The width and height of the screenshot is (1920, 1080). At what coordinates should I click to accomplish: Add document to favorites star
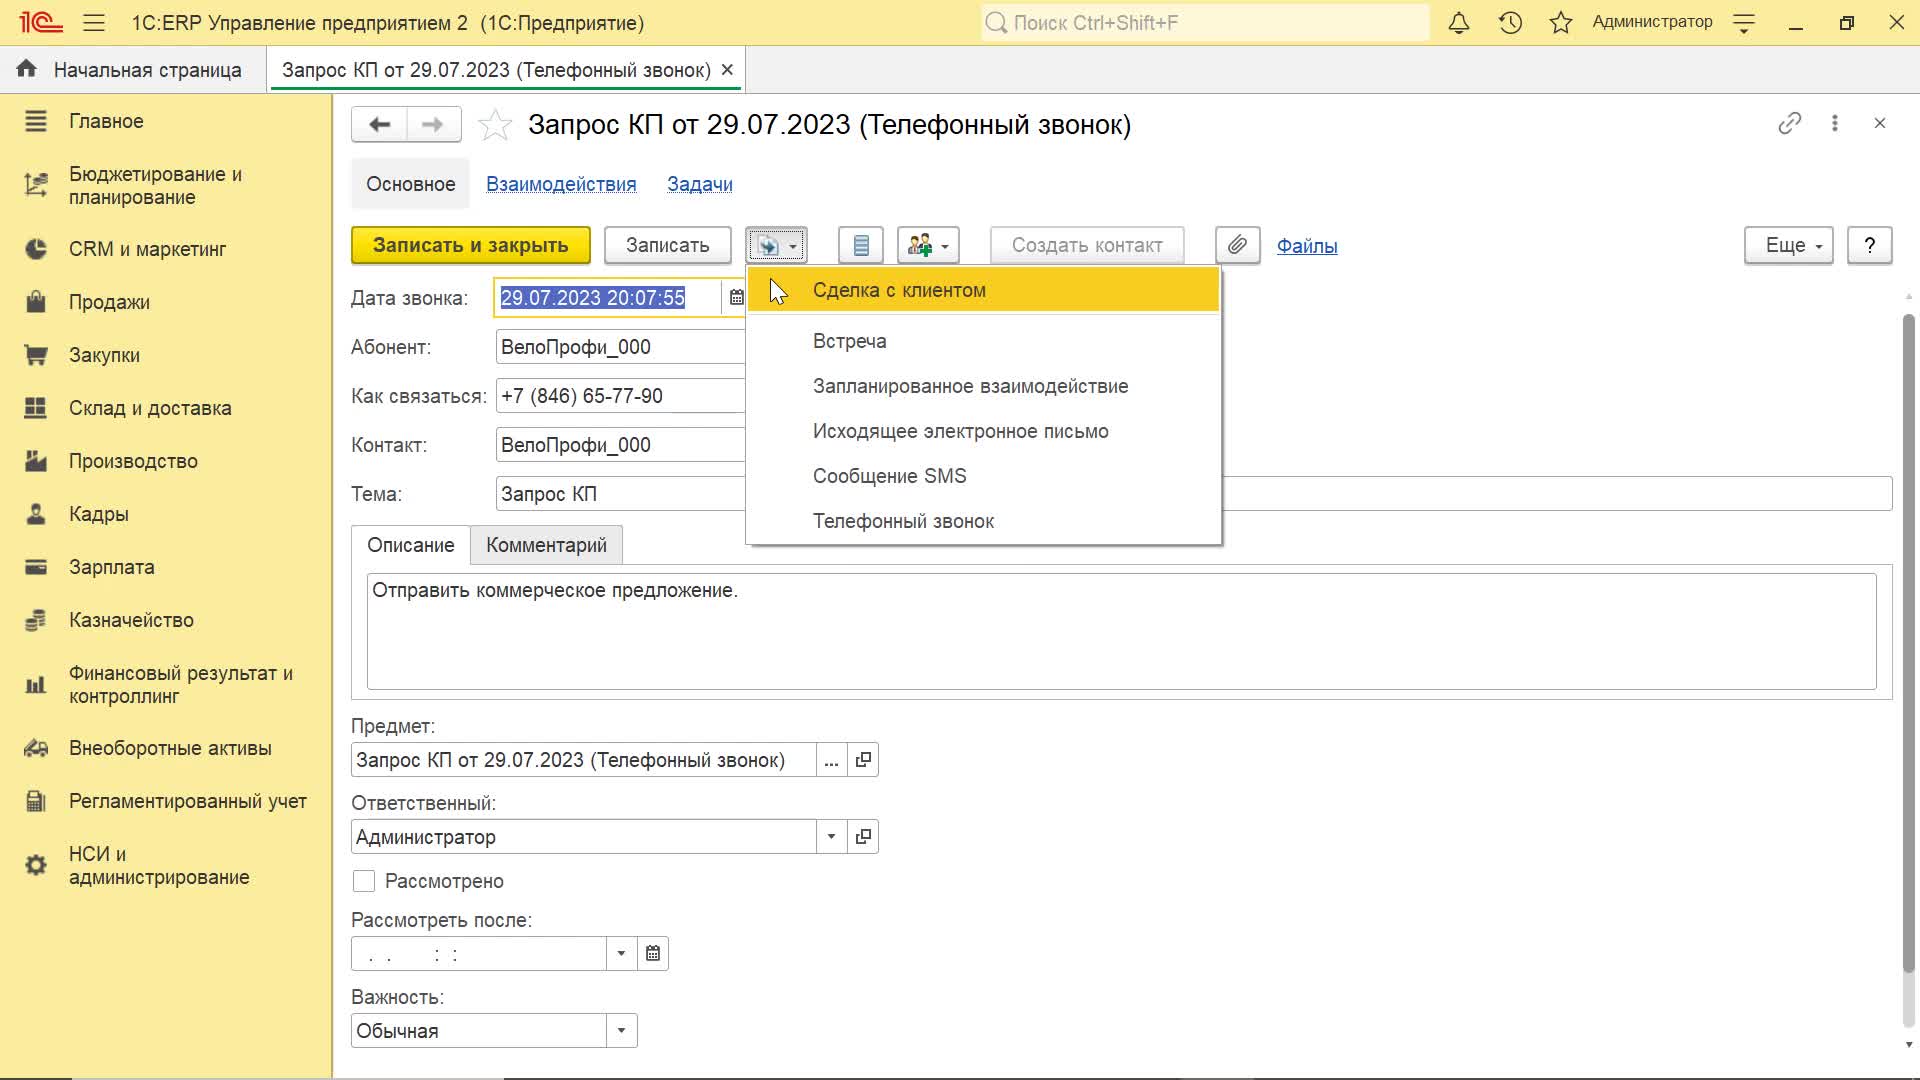pyautogui.click(x=495, y=125)
